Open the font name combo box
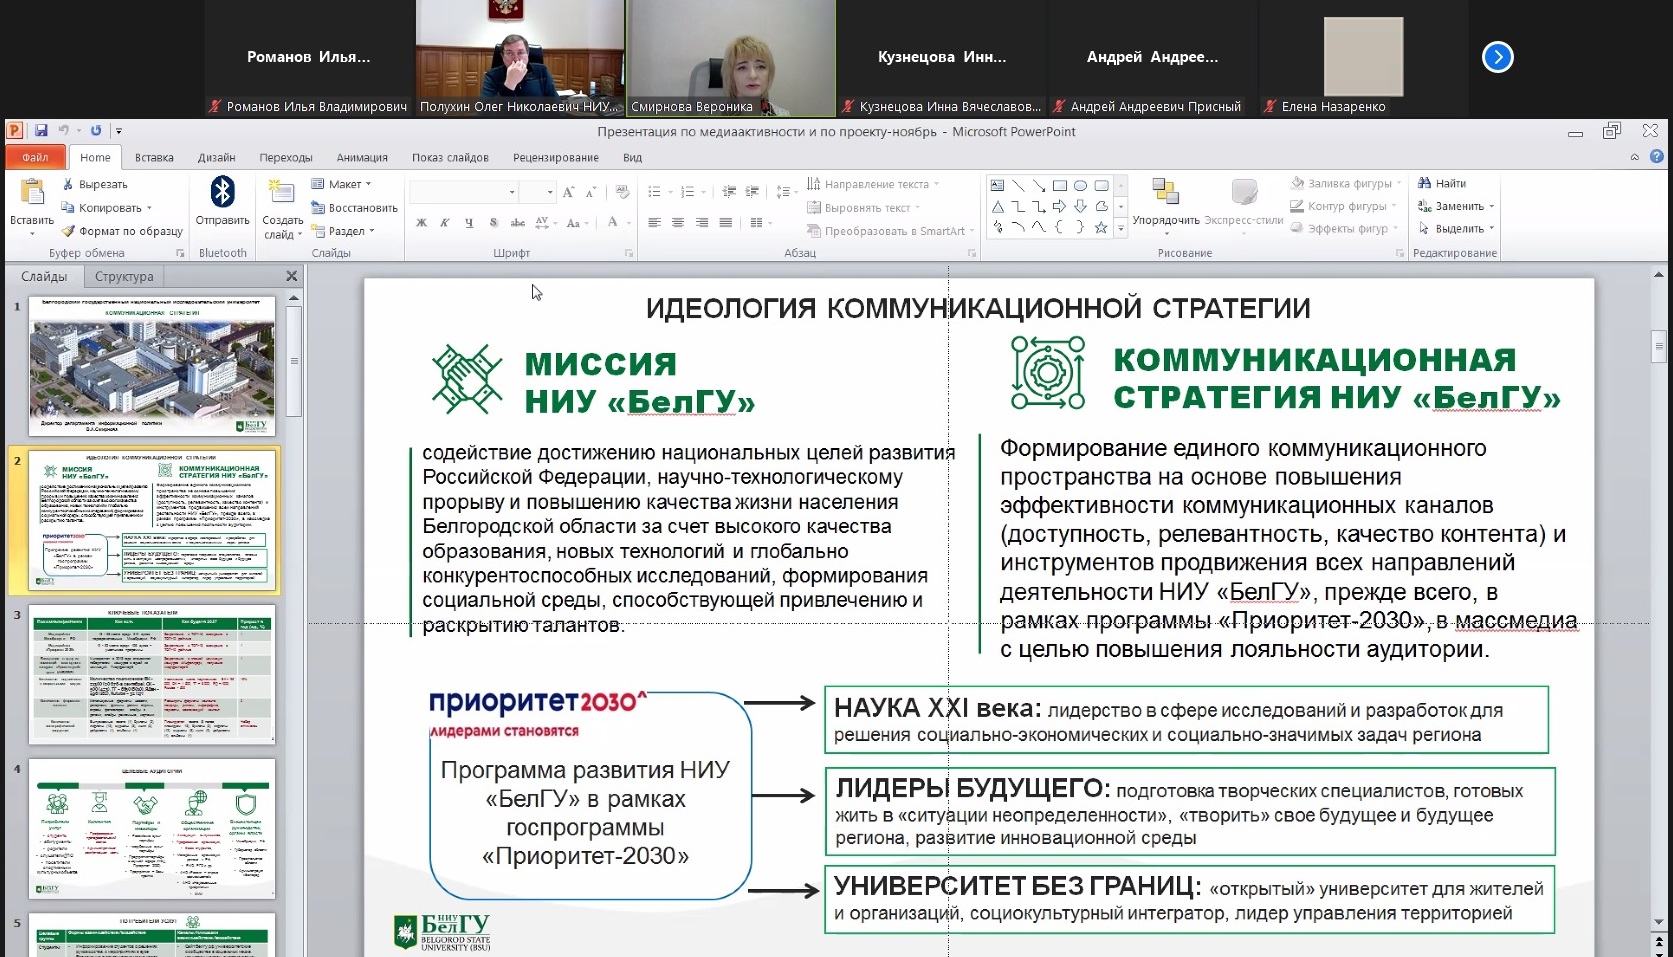Image resolution: width=1673 pixels, height=957 pixels. tap(464, 192)
